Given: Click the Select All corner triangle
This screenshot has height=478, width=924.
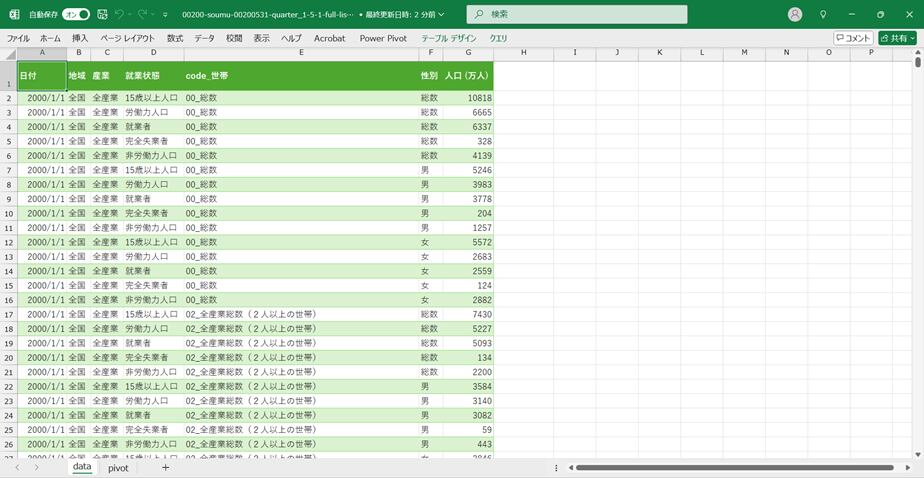Looking at the screenshot, I should (9, 52).
